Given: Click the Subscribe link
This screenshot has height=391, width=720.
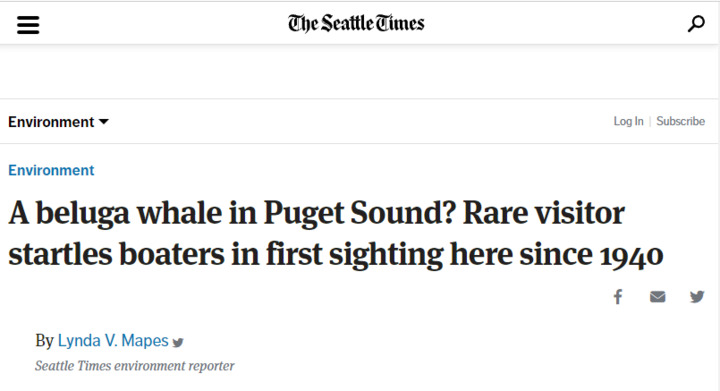Looking at the screenshot, I should tap(681, 121).
